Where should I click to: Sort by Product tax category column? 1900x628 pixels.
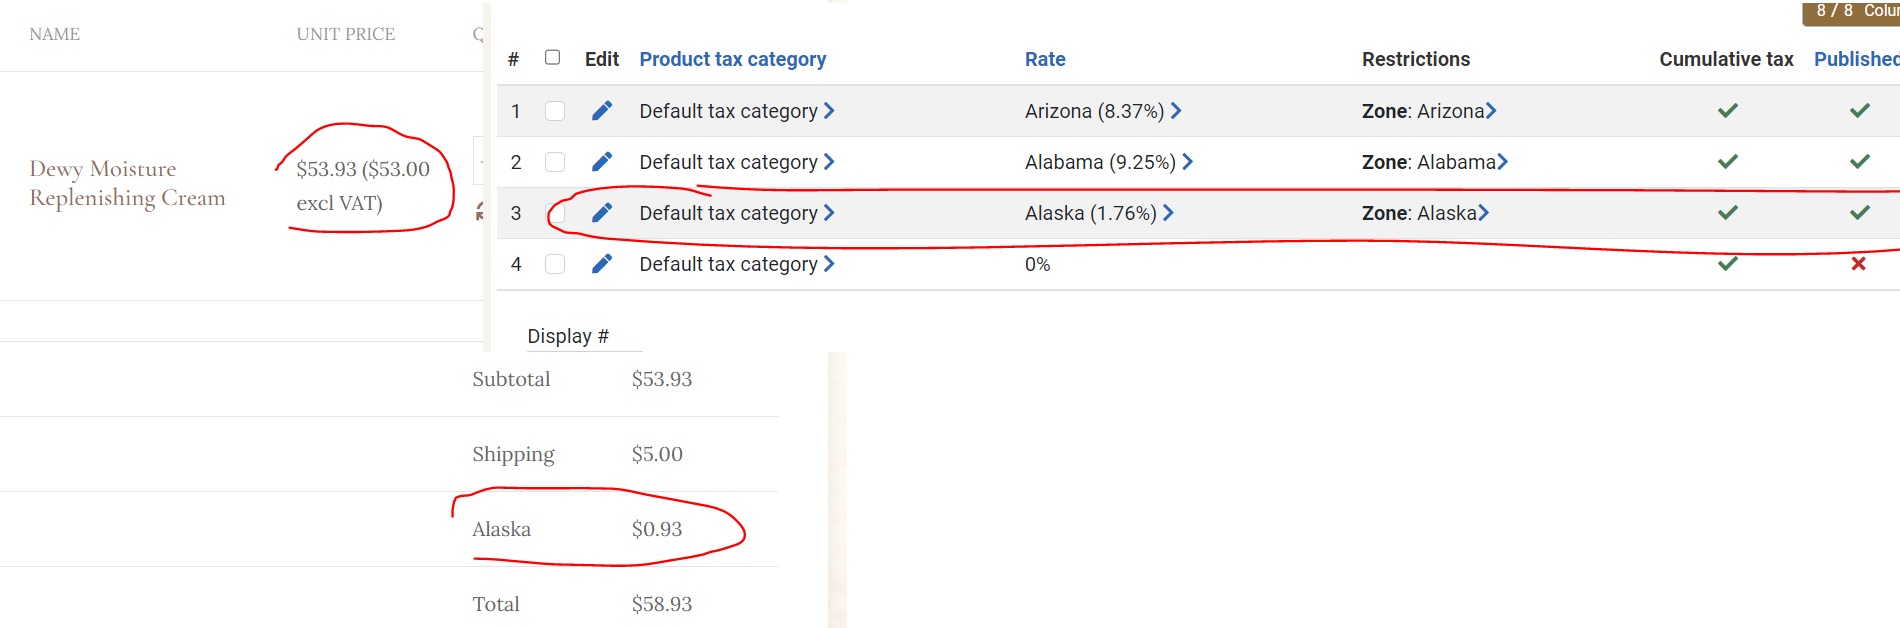(732, 59)
